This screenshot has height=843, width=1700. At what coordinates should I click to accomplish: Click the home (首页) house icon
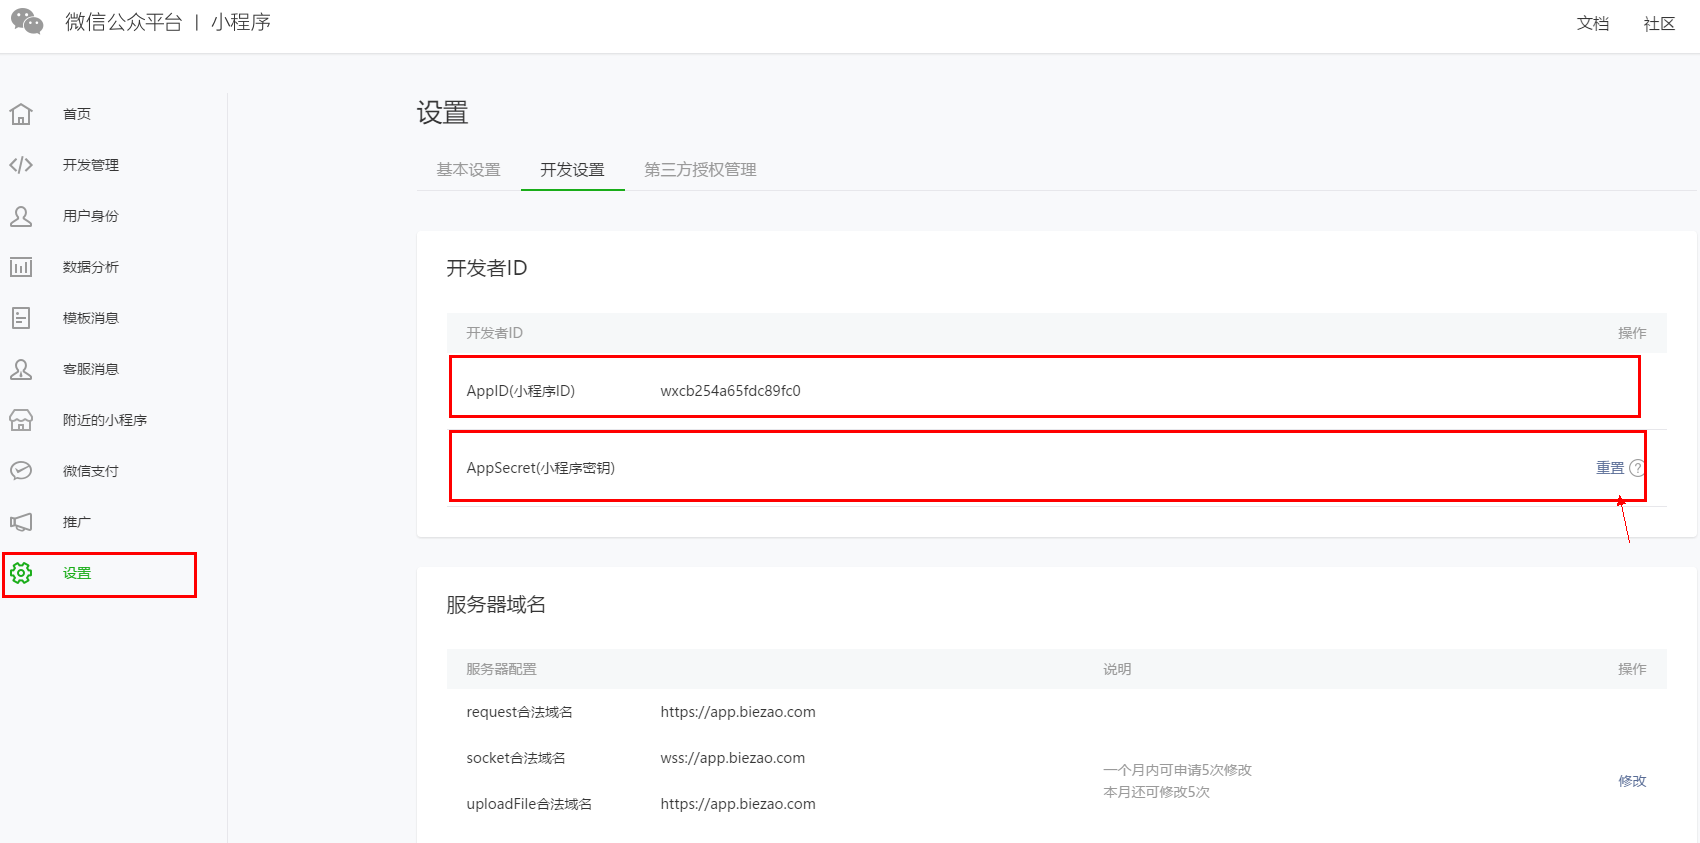point(21,114)
